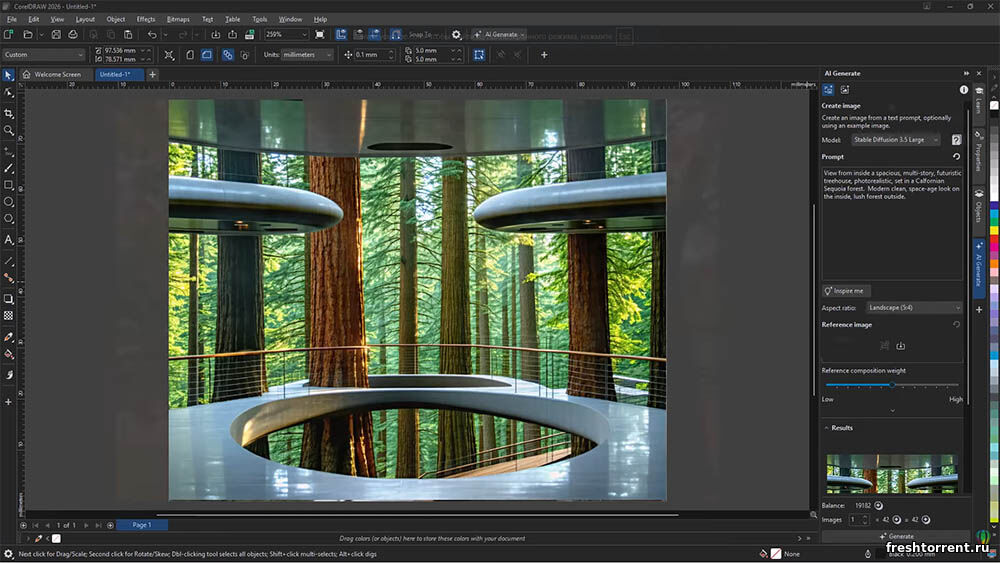This screenshot has width=1000, height=563.
Task: Switch to the Welcome Screen tab
Action: point(57,74)
